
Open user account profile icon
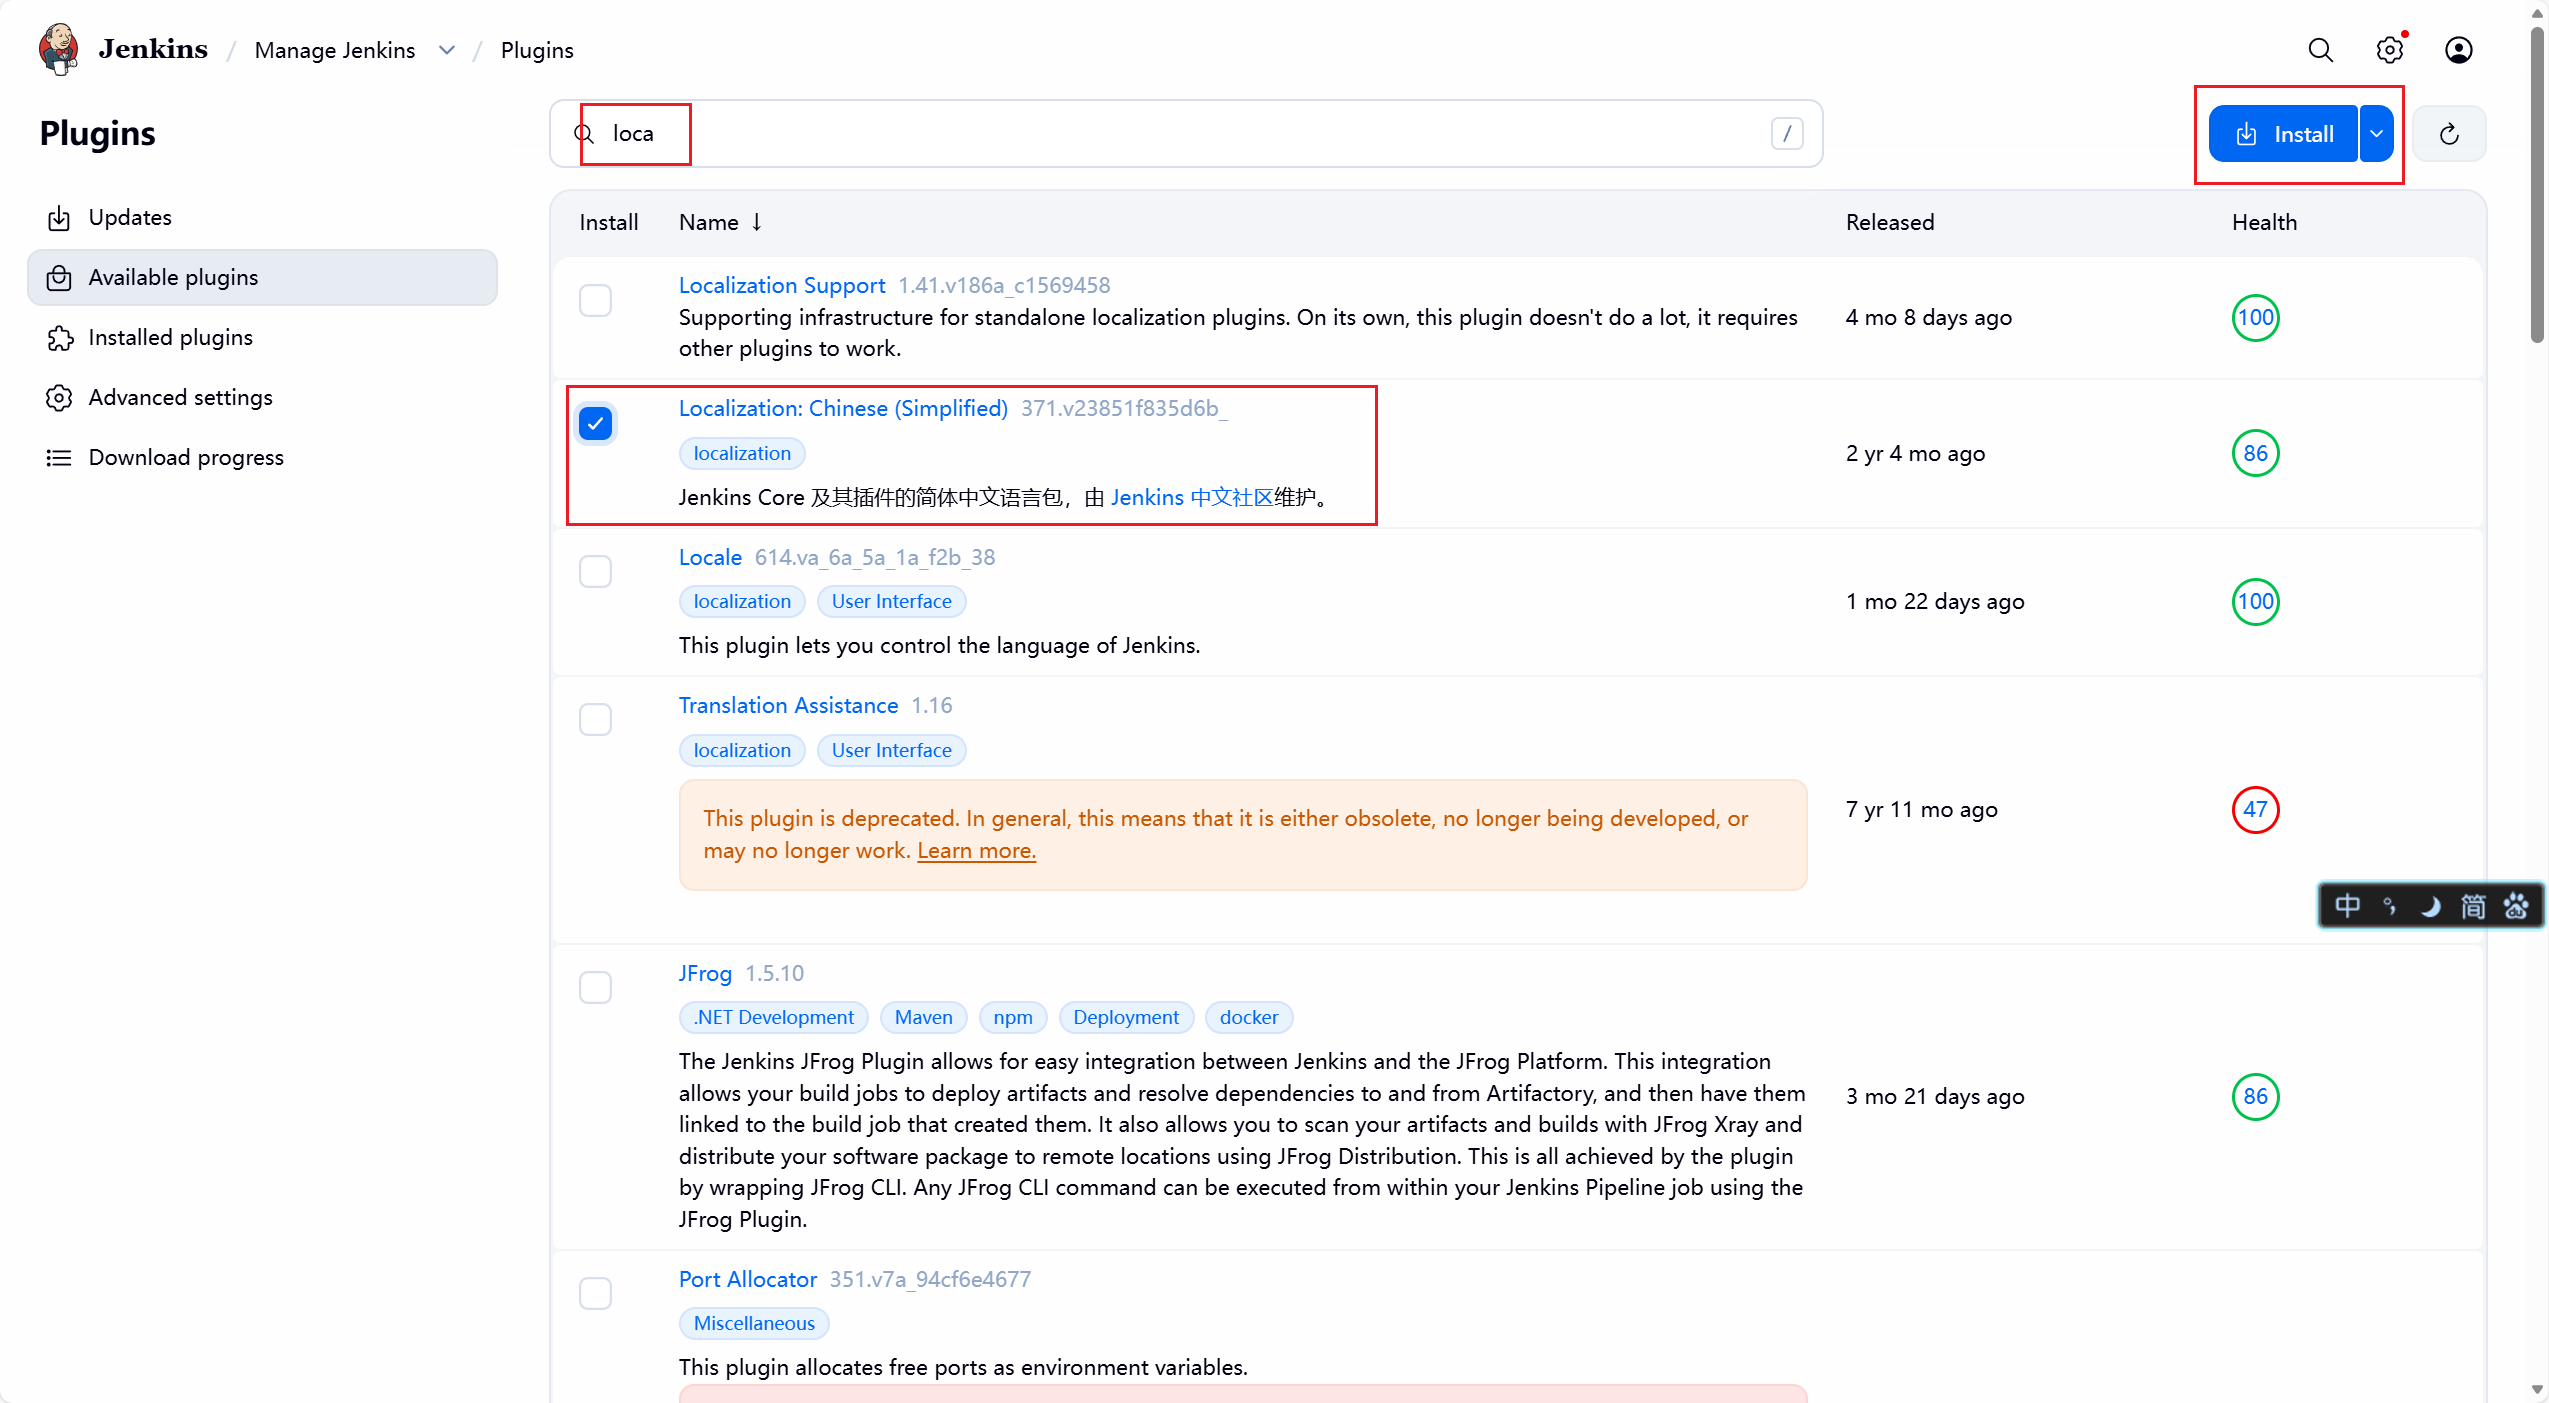2458,50
